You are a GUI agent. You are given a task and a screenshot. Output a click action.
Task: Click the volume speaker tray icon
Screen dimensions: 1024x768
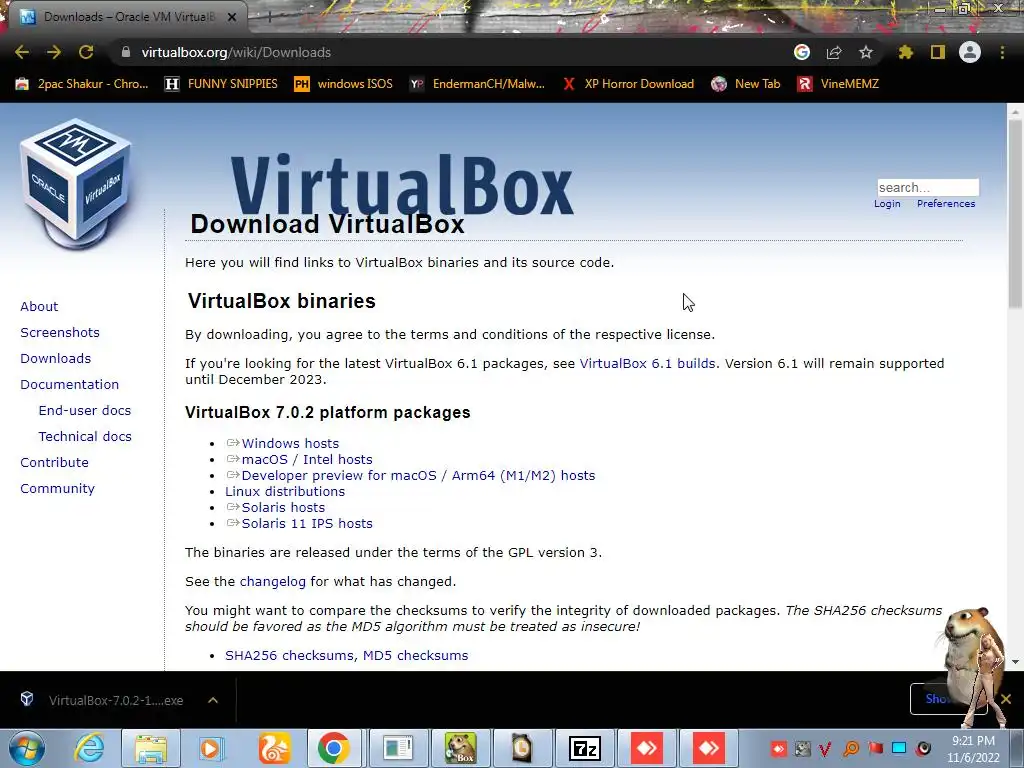coord(923,748)
